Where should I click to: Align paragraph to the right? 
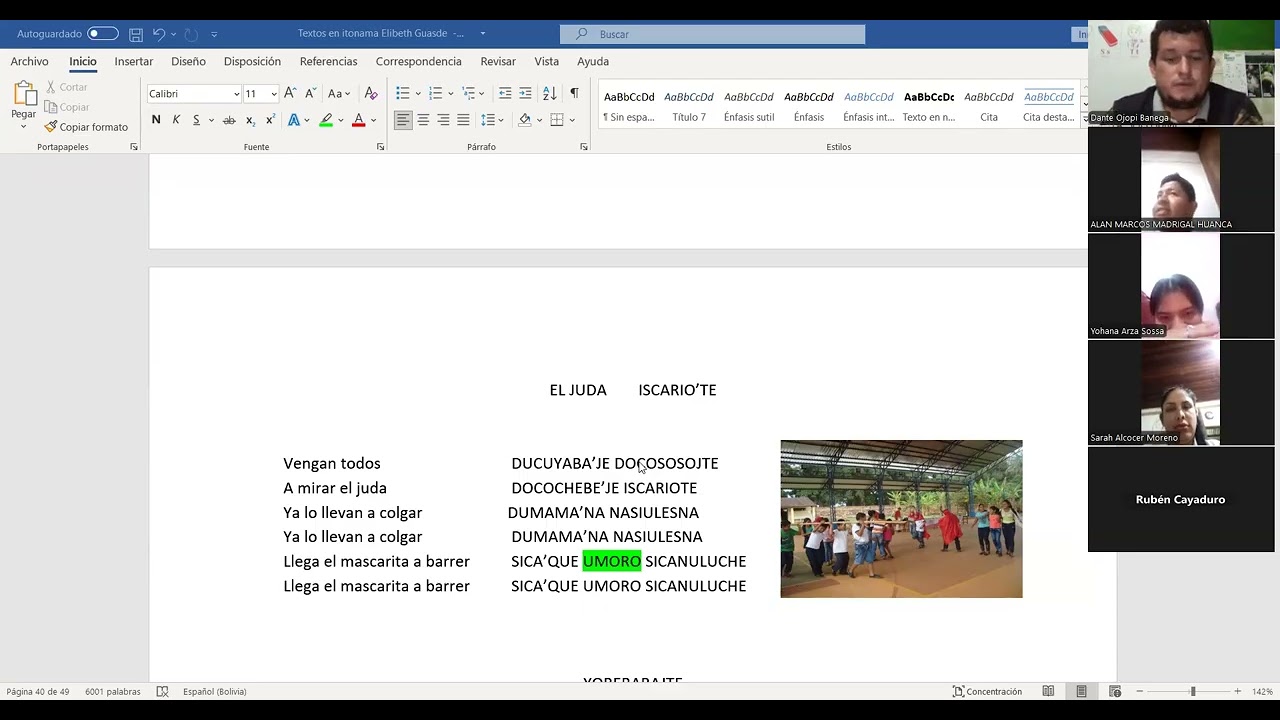pyautogui.click(x=443, y=120)
